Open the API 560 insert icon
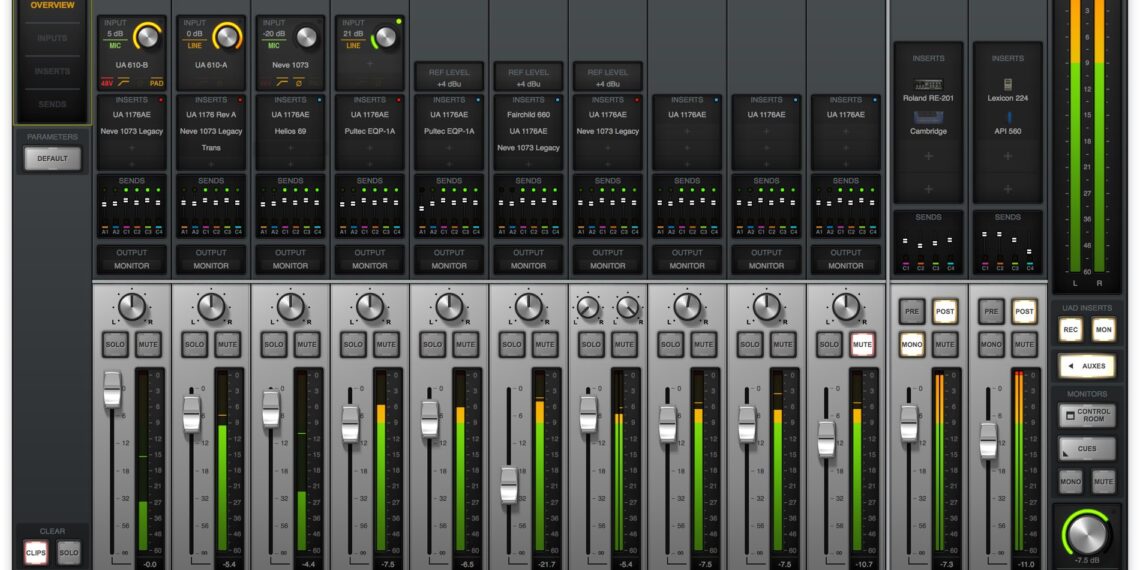 pos(1008,120)
